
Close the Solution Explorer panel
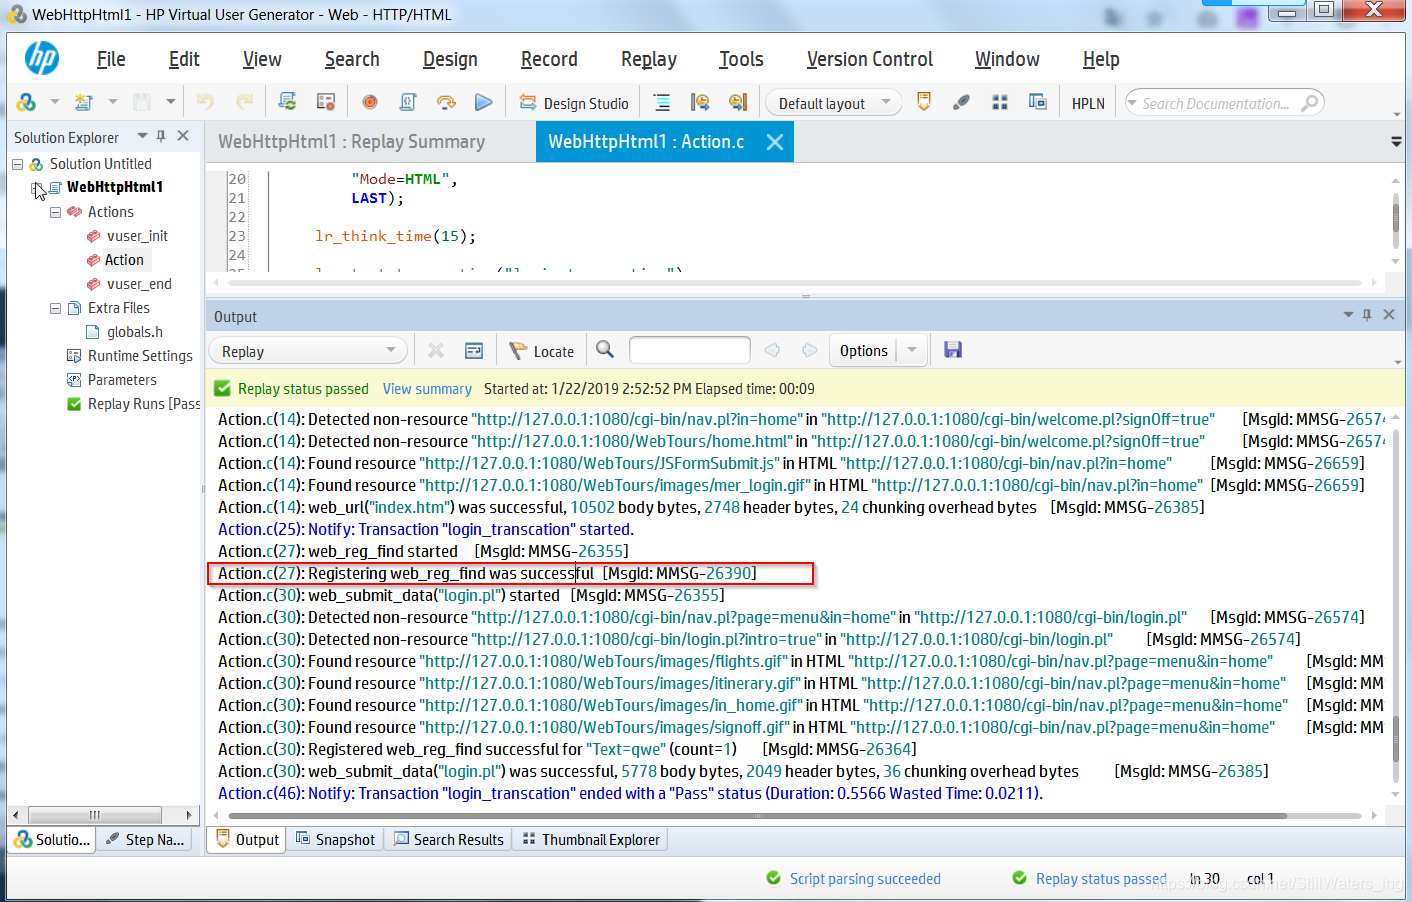tap(183, 136)
